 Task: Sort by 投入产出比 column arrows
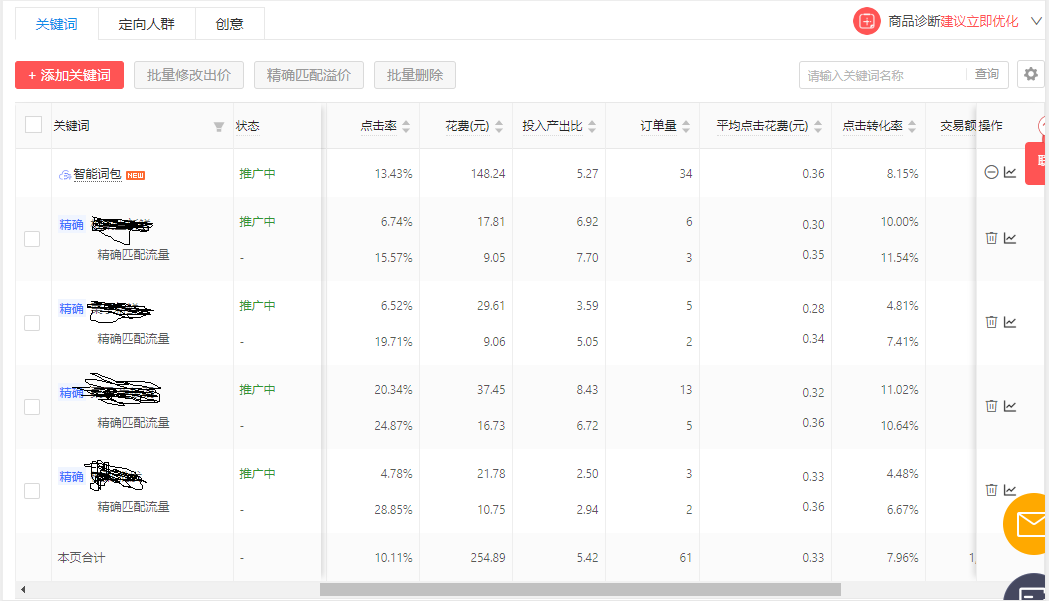pyautogui.click(x=592, y=126)
